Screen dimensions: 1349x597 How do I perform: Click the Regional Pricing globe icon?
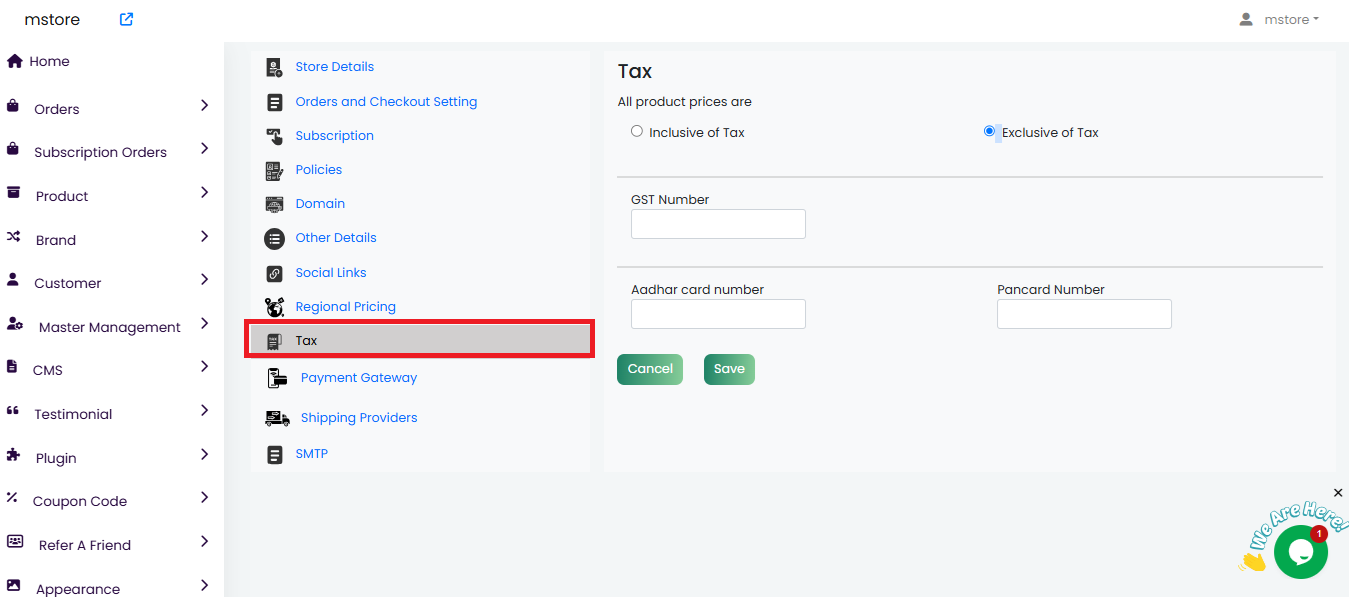[274, 307]
